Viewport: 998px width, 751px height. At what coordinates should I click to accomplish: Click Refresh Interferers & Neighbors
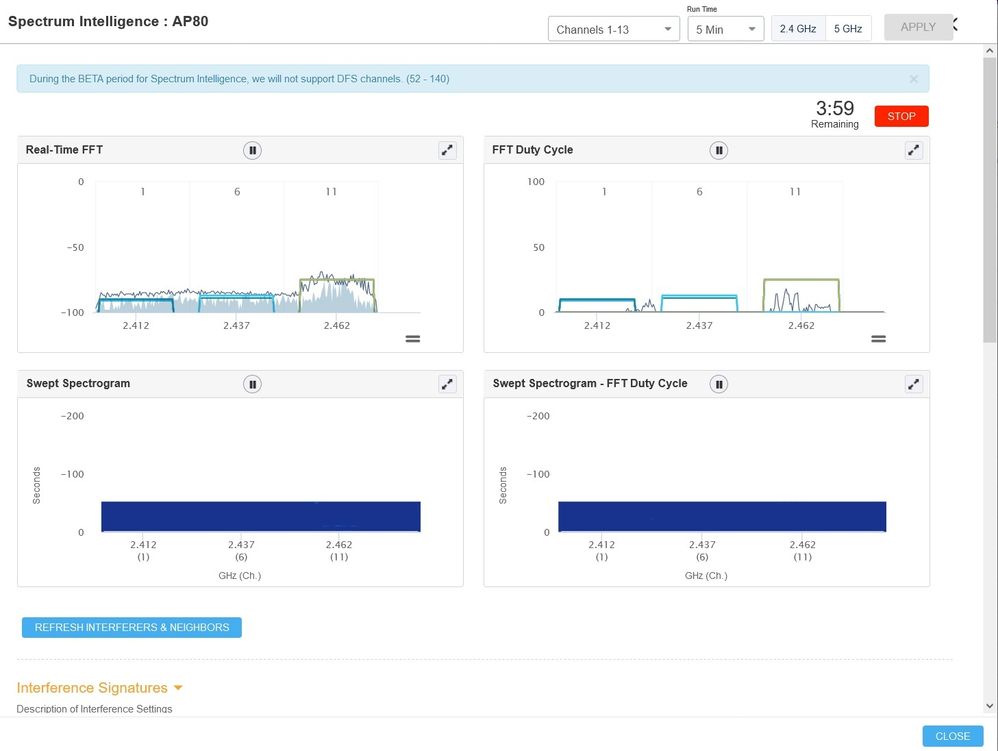pos(132,628)
